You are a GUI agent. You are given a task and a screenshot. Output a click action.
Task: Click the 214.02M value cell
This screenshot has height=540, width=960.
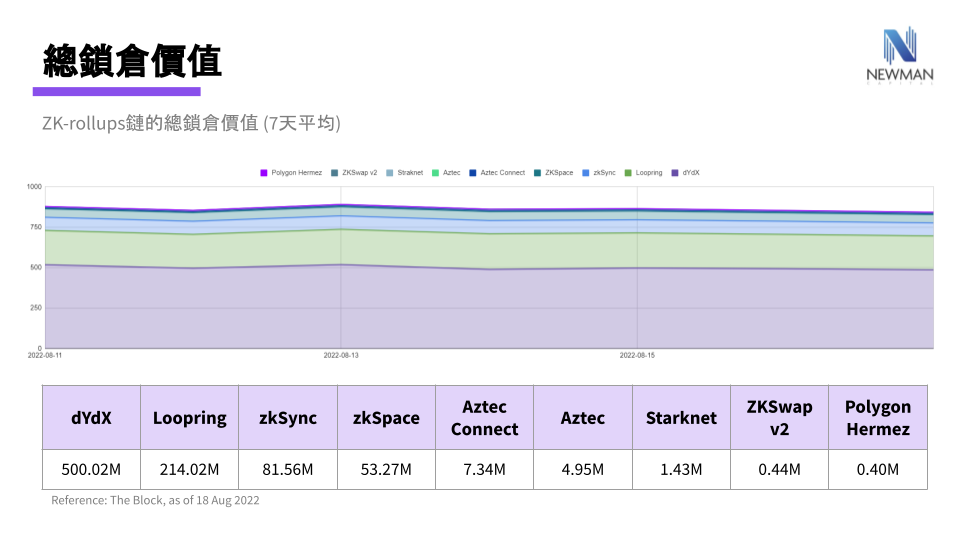tap(189, 470)
